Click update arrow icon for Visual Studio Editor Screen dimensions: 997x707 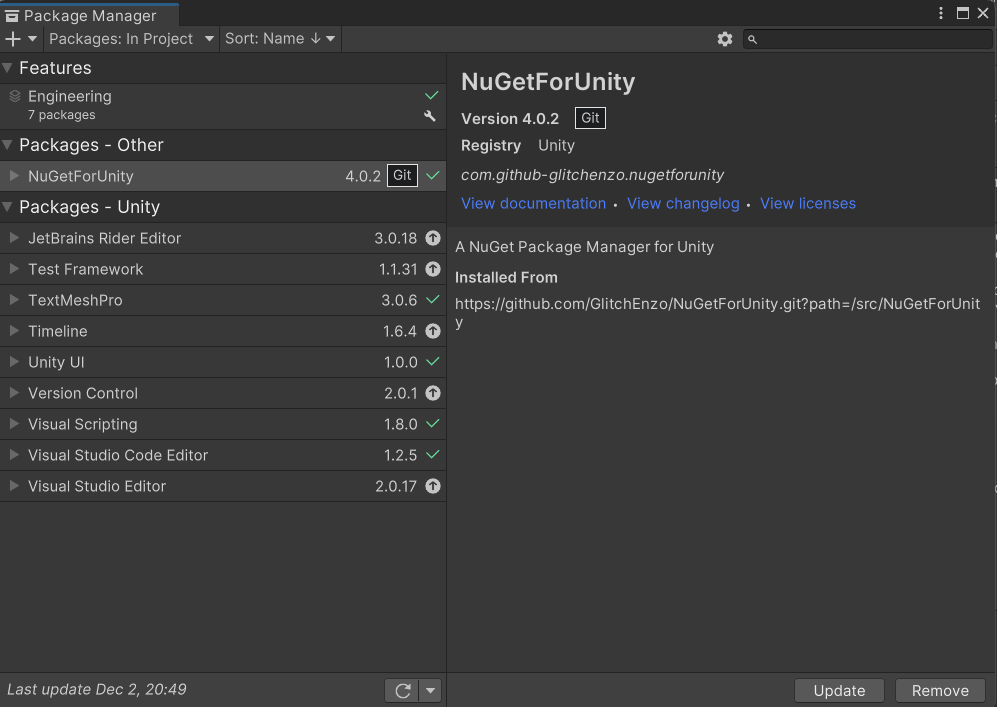(433, 486)
